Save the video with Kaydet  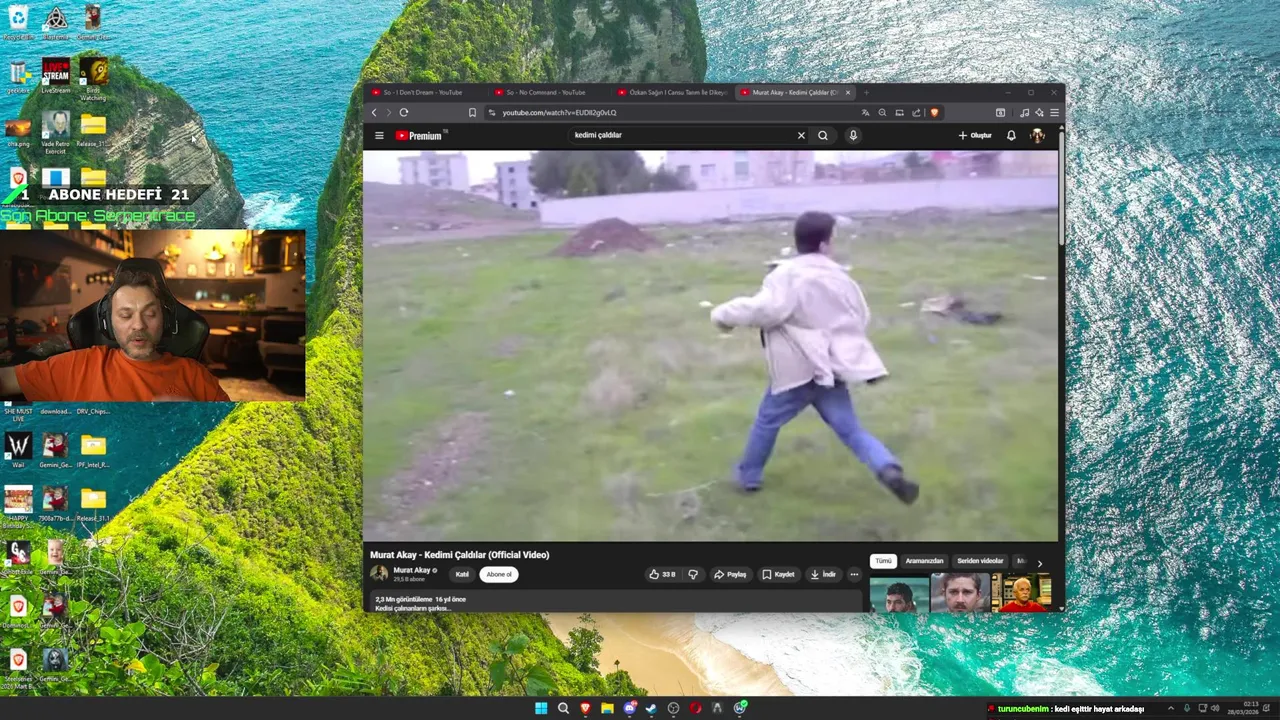778,574
